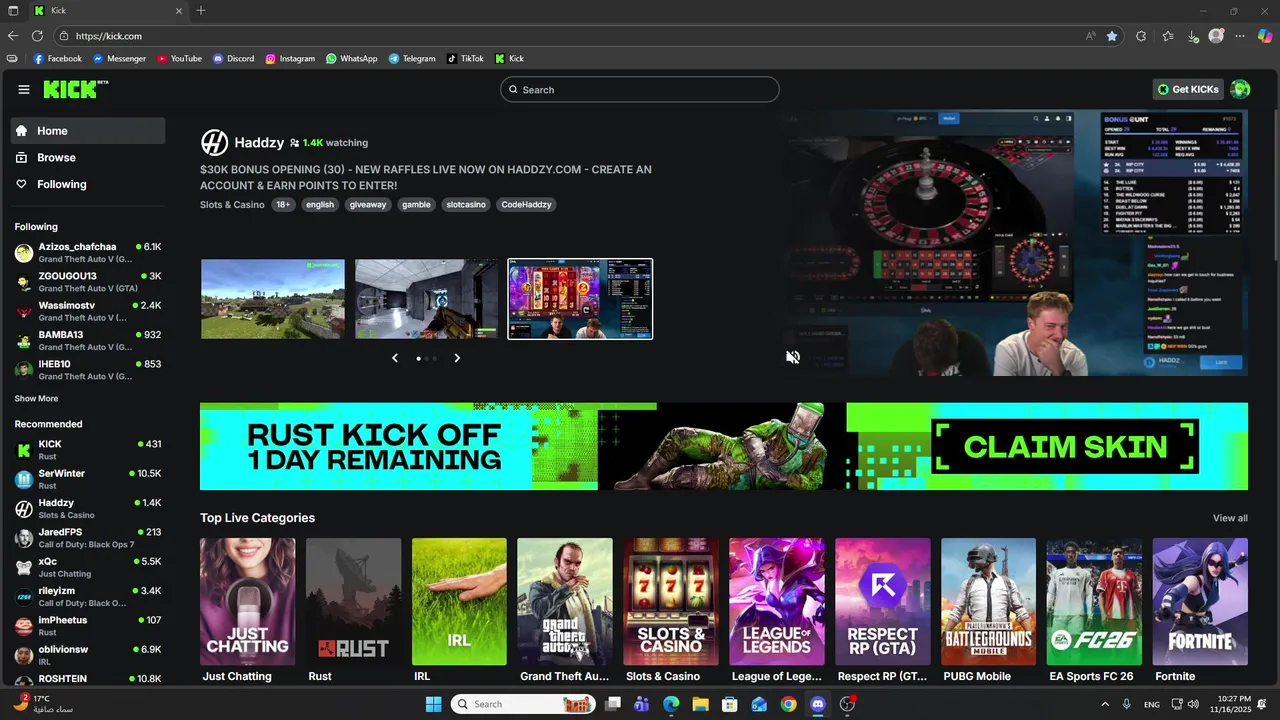Open Kick bookmark in favorites bar

pos(510,59)
